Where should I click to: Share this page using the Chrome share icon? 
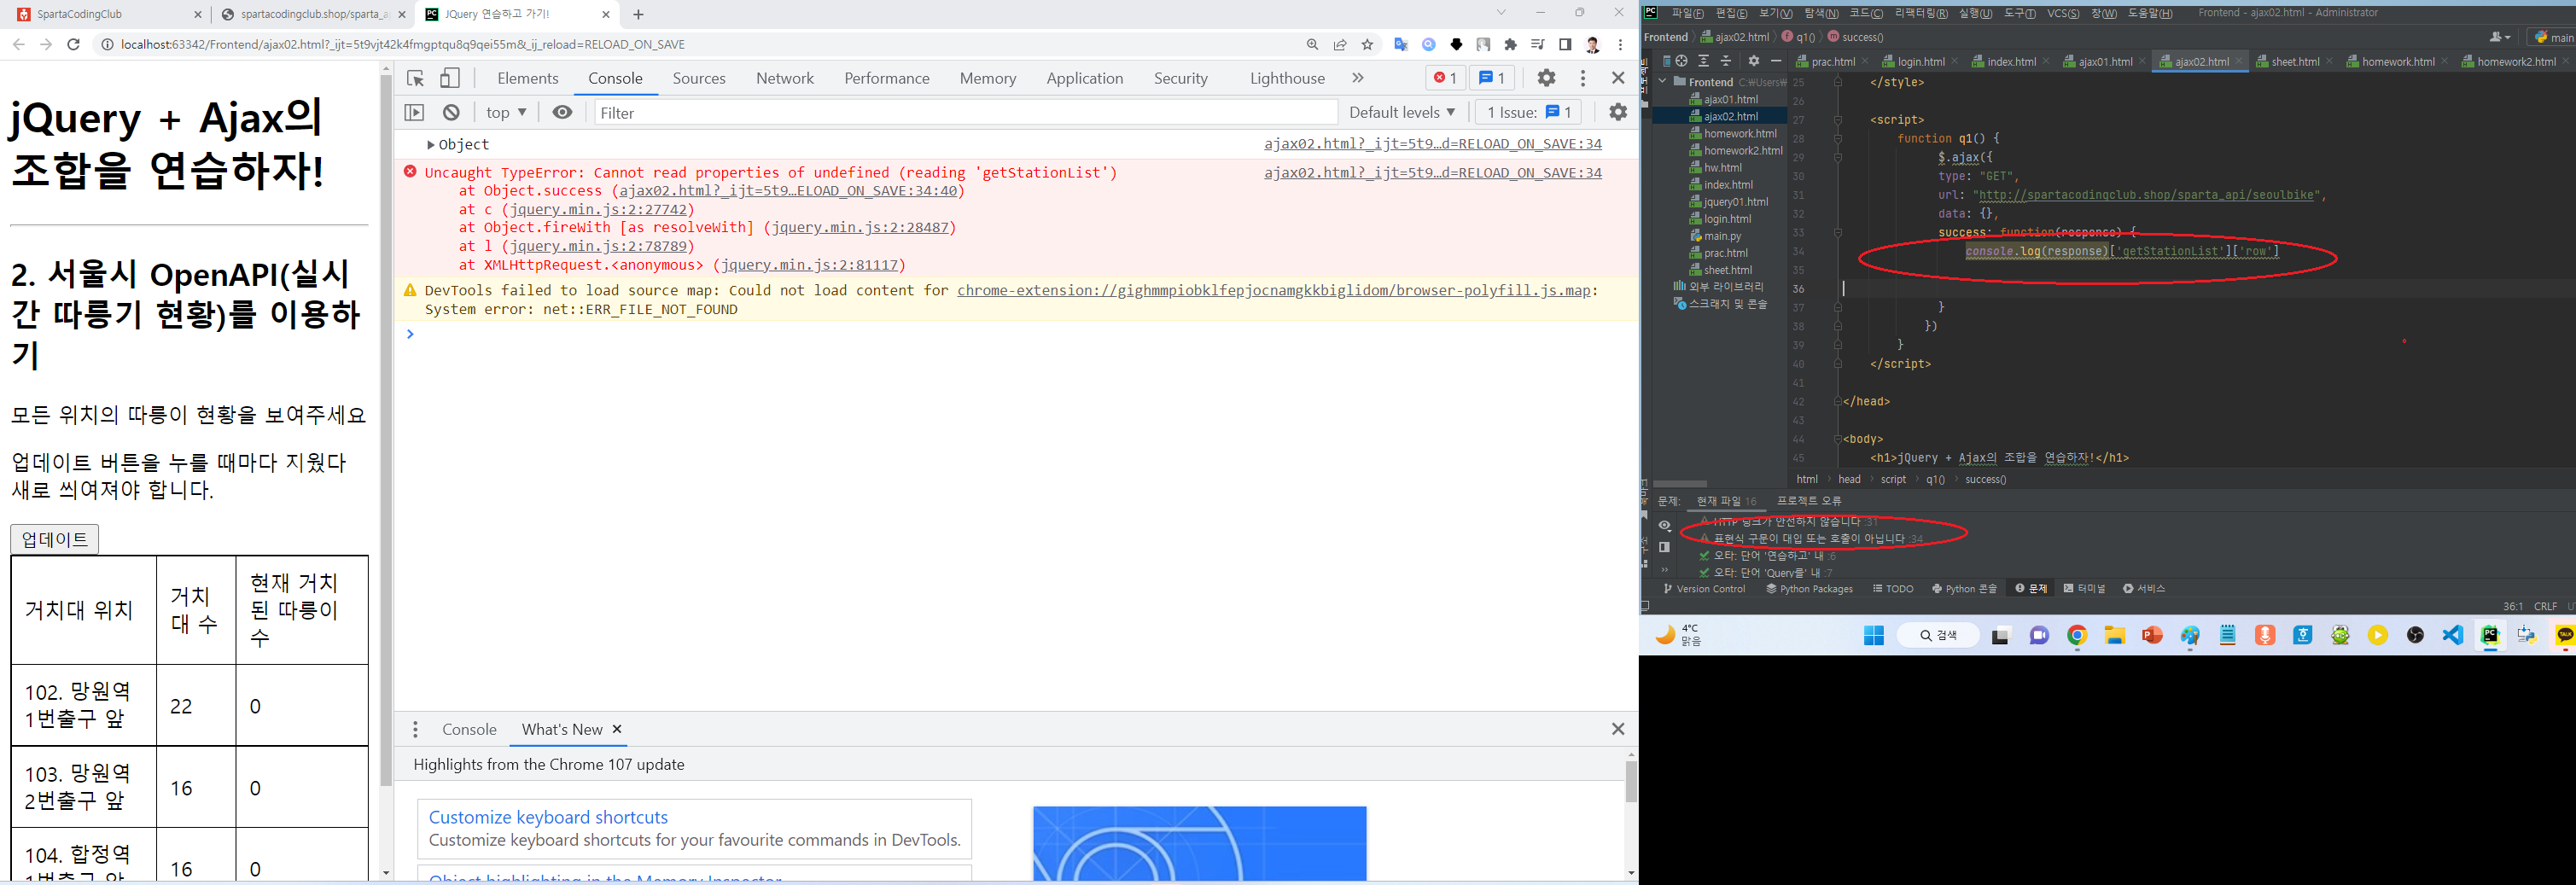point(1340,44)
